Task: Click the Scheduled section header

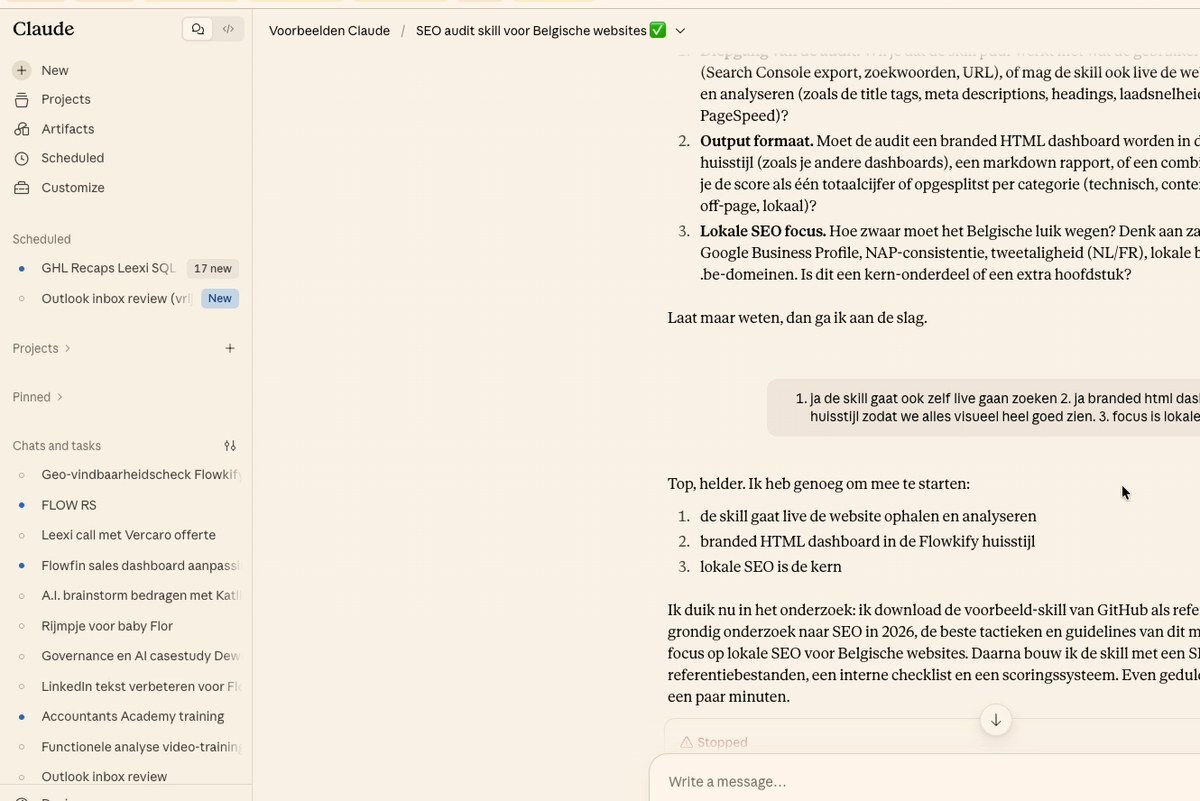Action: [x=41, y=239]
